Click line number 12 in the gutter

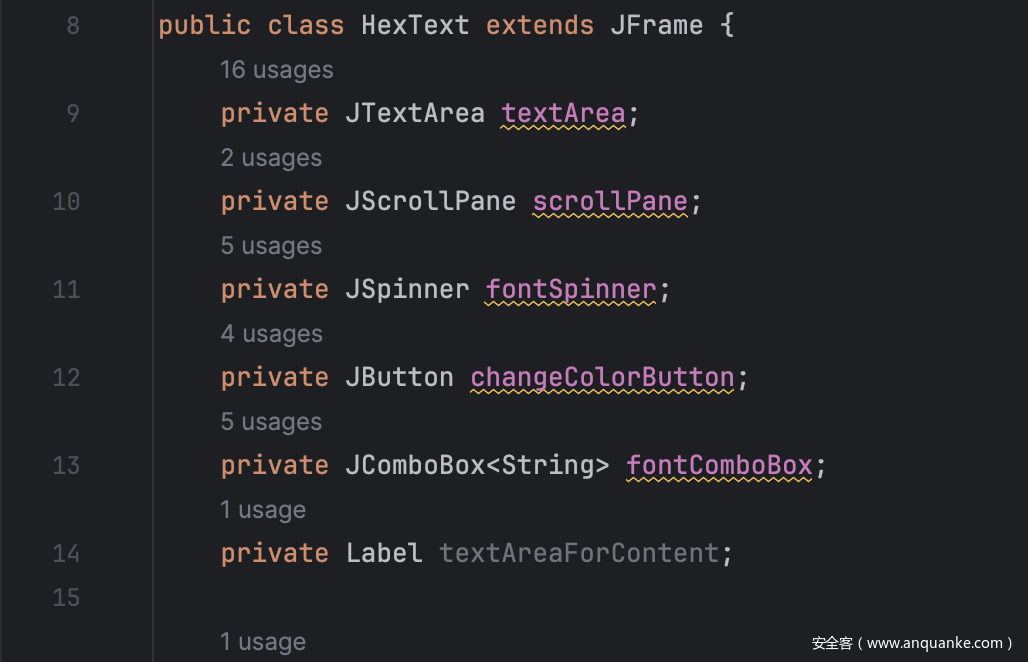(66, 377)
